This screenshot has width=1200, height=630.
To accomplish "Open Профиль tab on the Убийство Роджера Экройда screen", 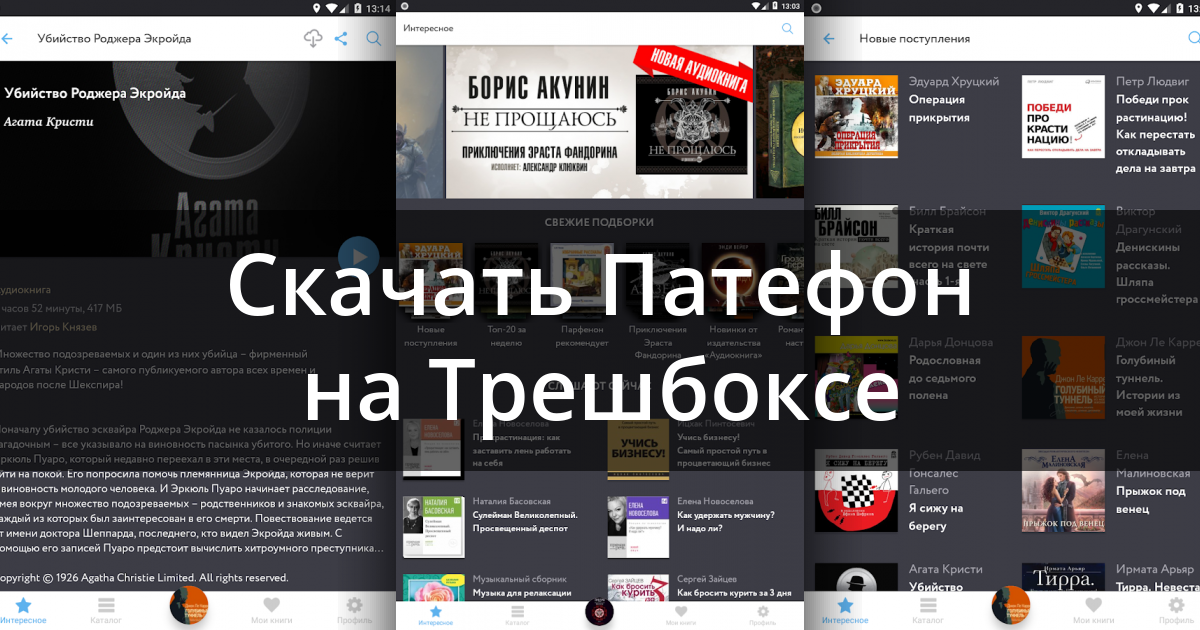I will (x=354, y=611).
